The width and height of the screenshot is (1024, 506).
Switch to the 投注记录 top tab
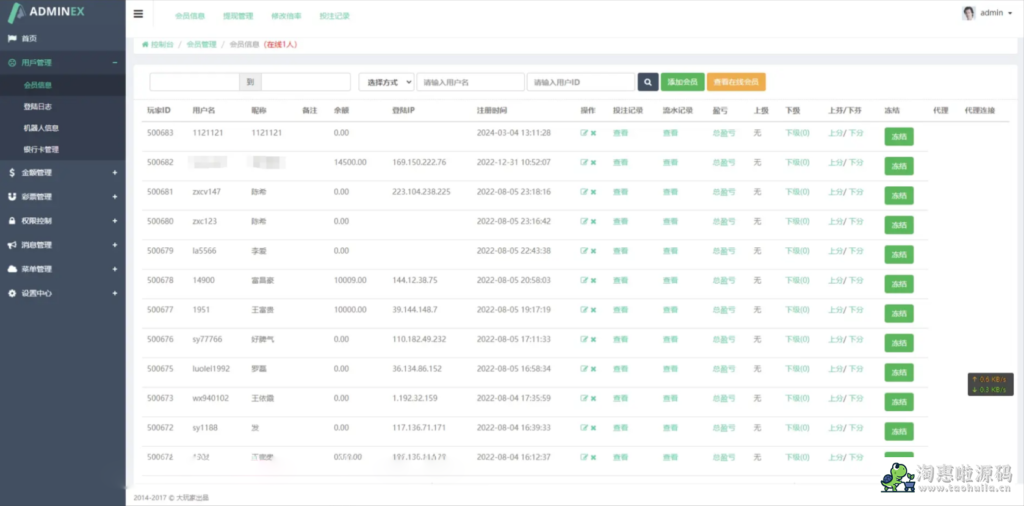pyautogui.click(x=334, y=16)
